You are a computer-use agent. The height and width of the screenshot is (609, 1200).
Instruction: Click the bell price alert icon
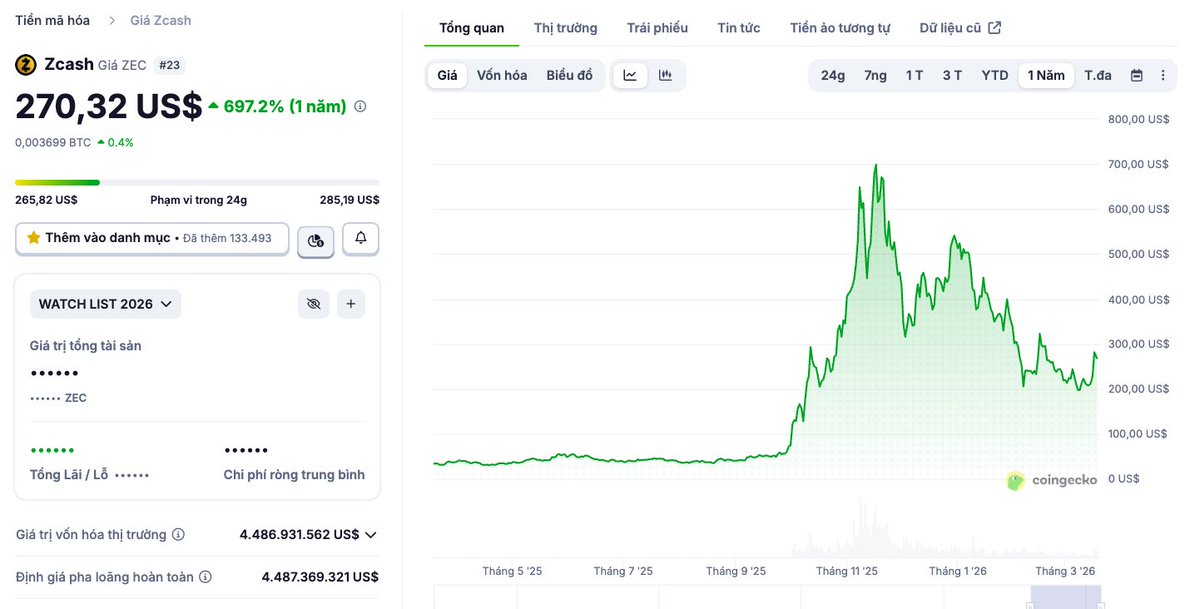click(361, 238)
